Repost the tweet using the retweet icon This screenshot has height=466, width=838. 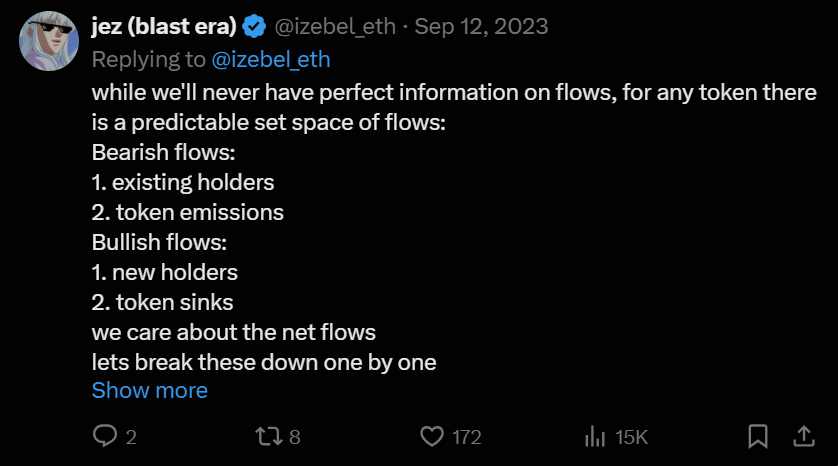[x=268, y=436]
